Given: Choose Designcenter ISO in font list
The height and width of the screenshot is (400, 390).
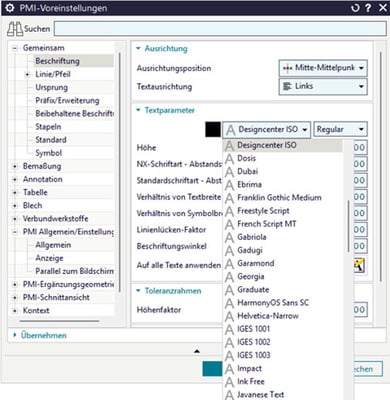Looking at the screenshot, I should coord(283,145).
